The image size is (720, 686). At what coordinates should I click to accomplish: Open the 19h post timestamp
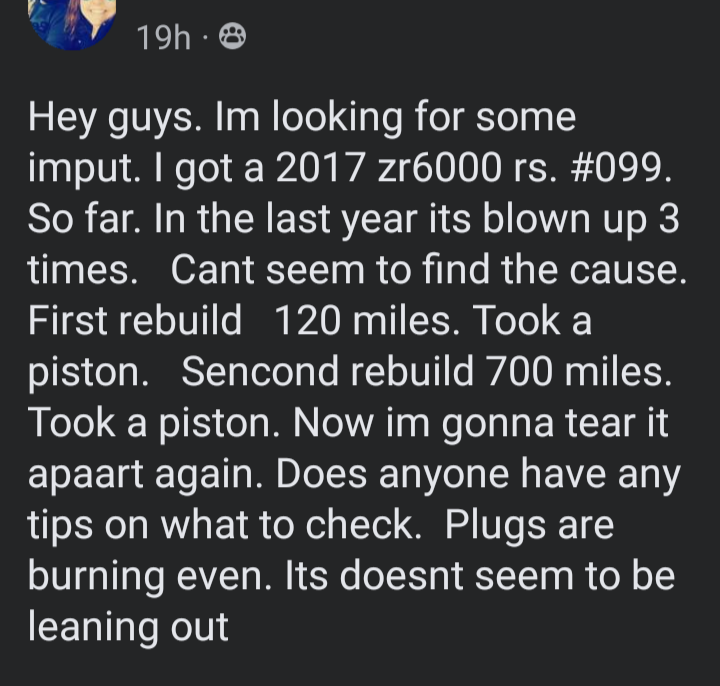click(x=163, y=38)
